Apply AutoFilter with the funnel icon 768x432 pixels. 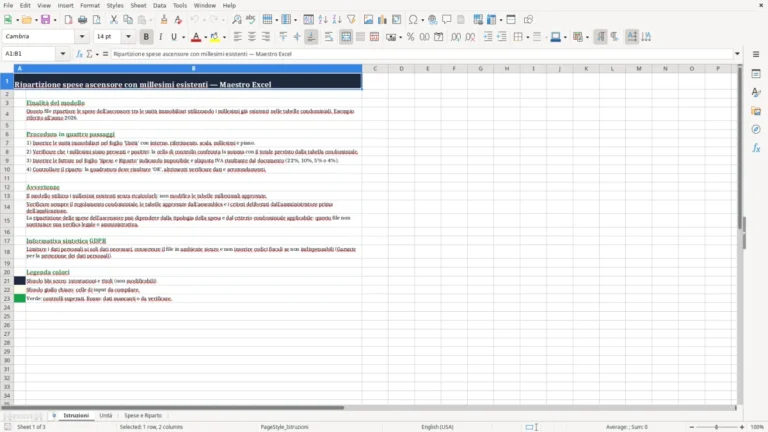tap(351, 20)
